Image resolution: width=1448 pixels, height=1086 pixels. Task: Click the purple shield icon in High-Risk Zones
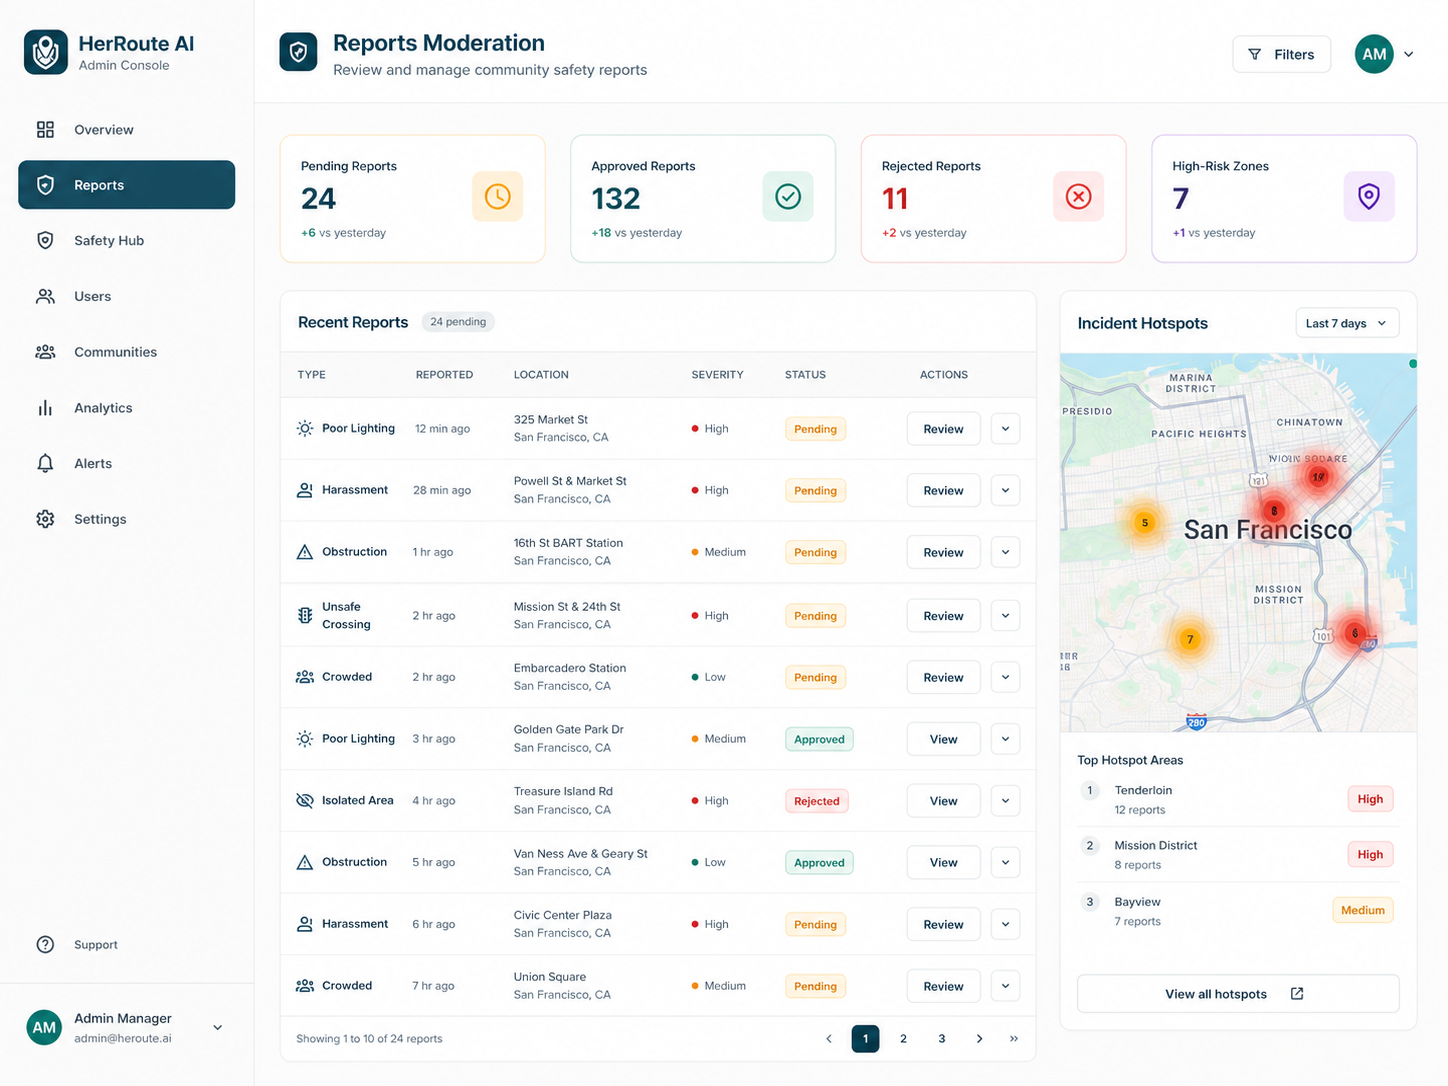1369,196
